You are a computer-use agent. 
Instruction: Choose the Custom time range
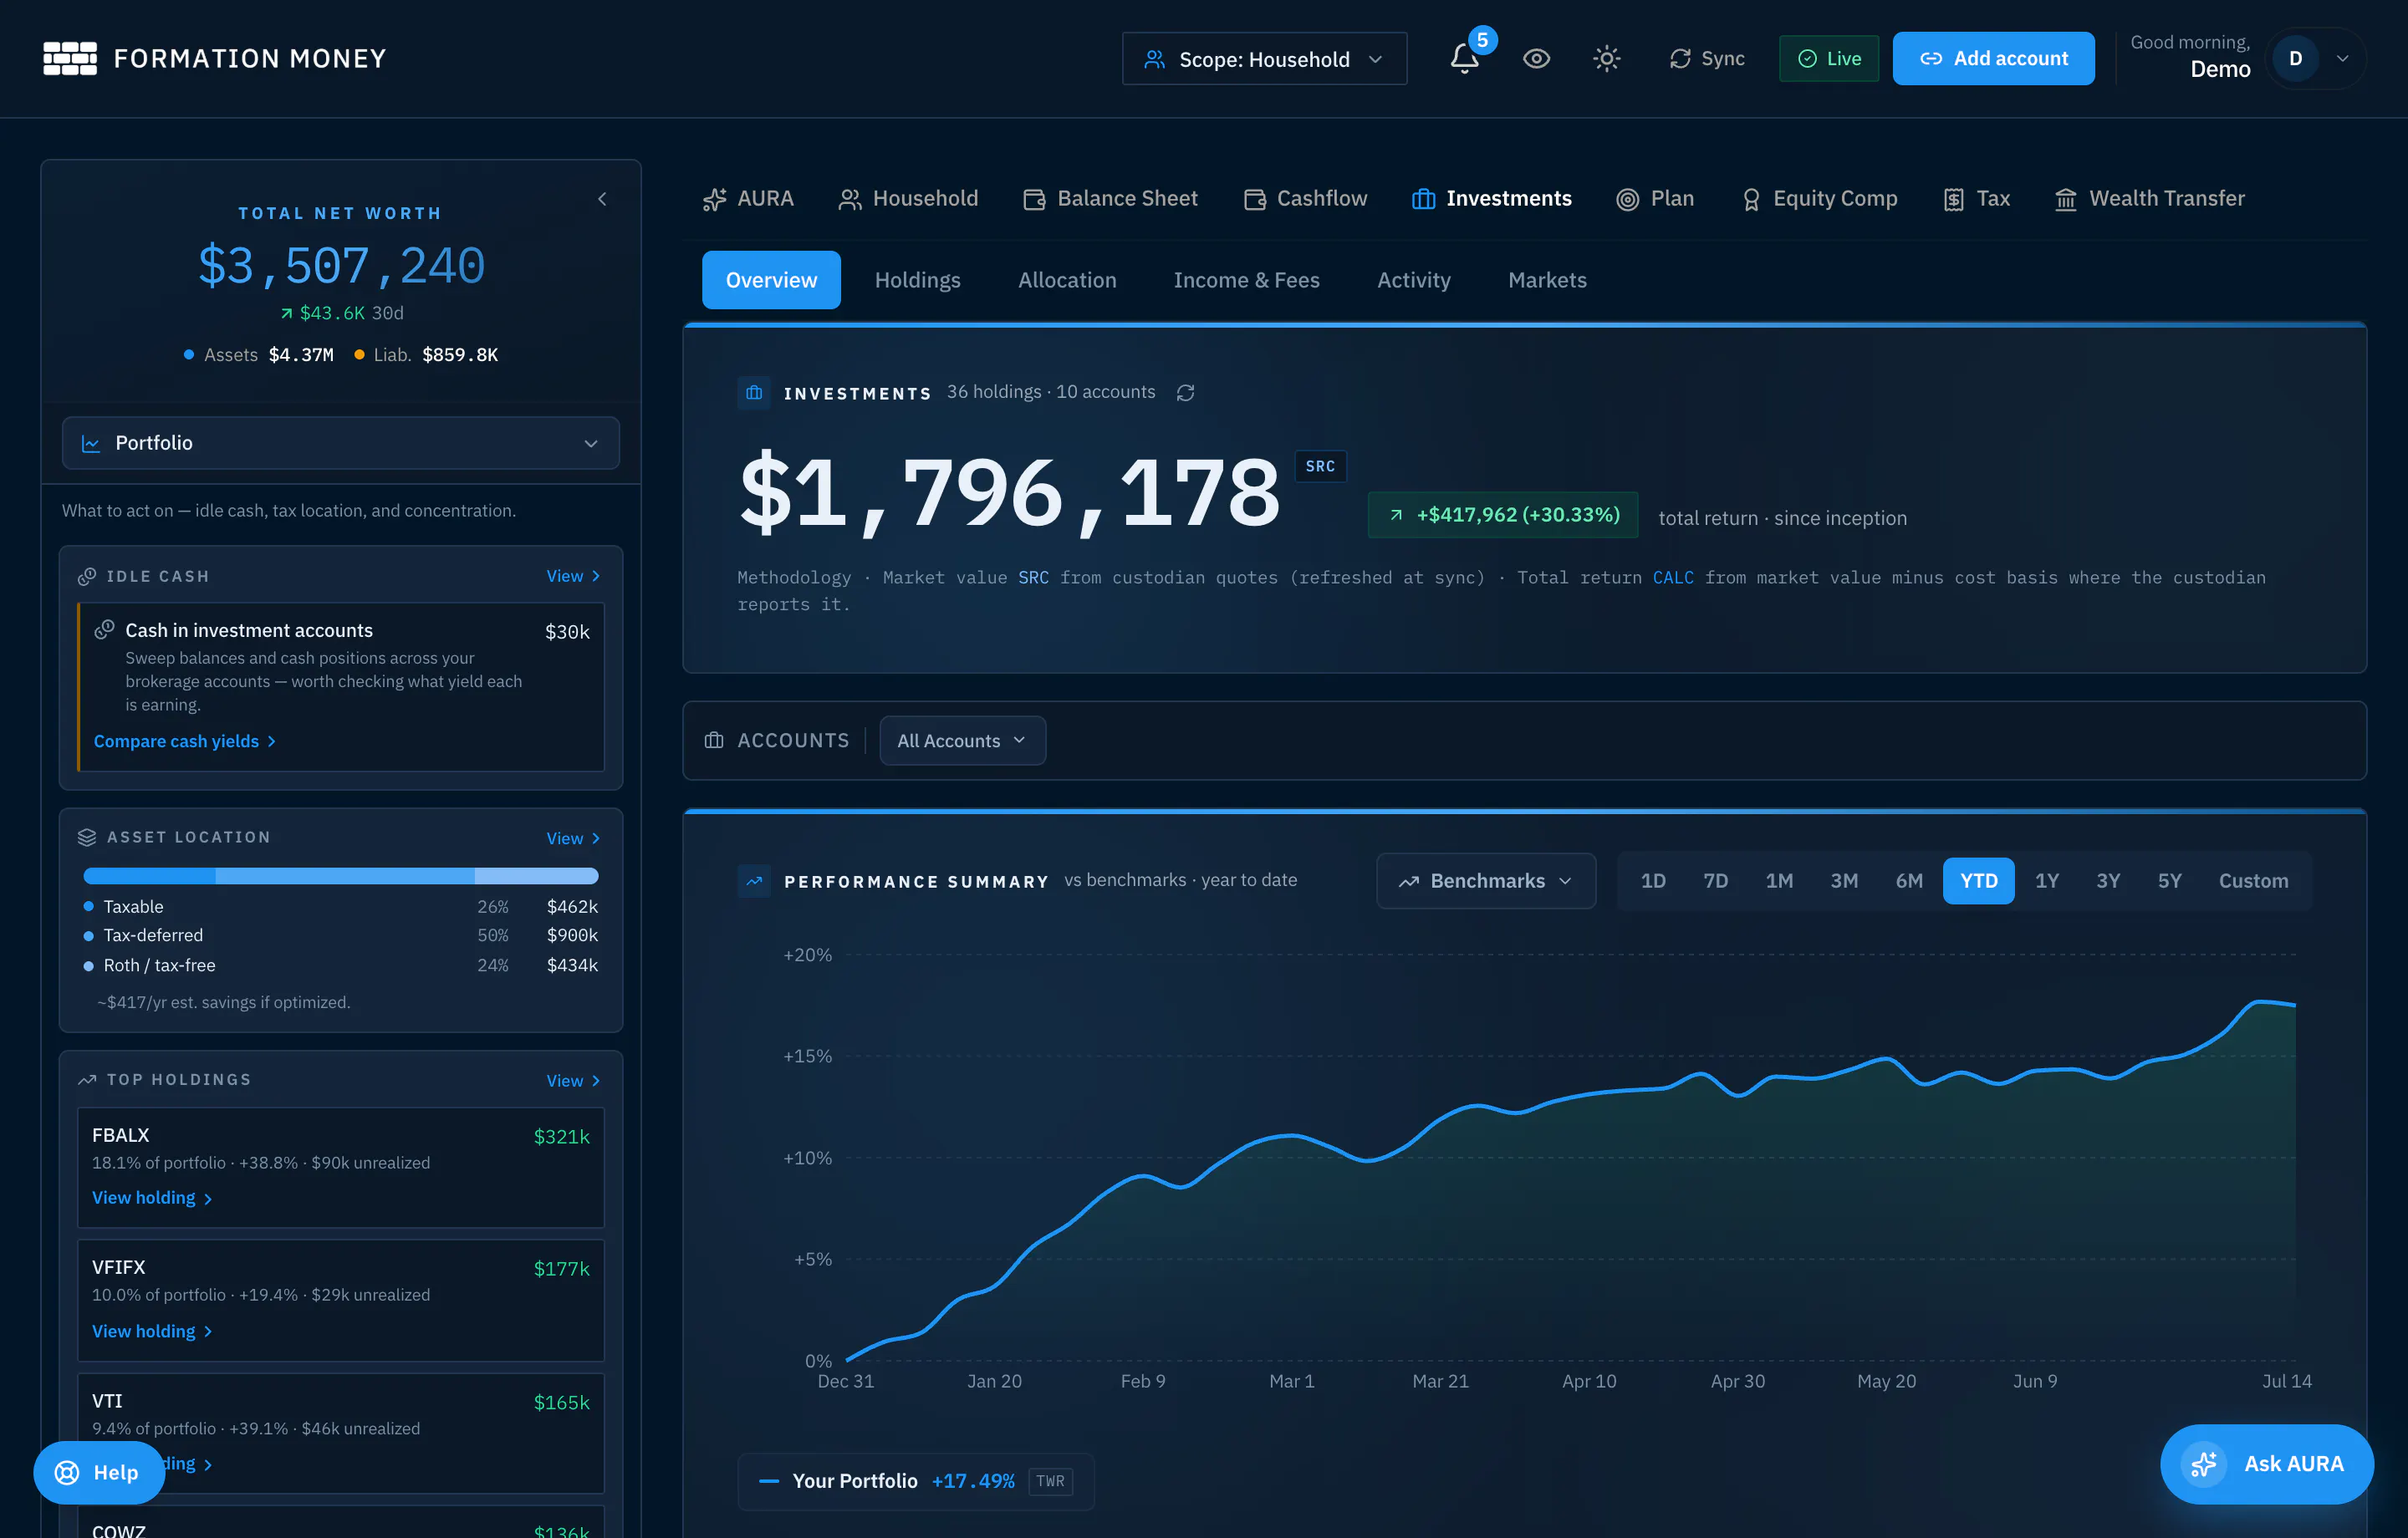(x=2253, y=881)
